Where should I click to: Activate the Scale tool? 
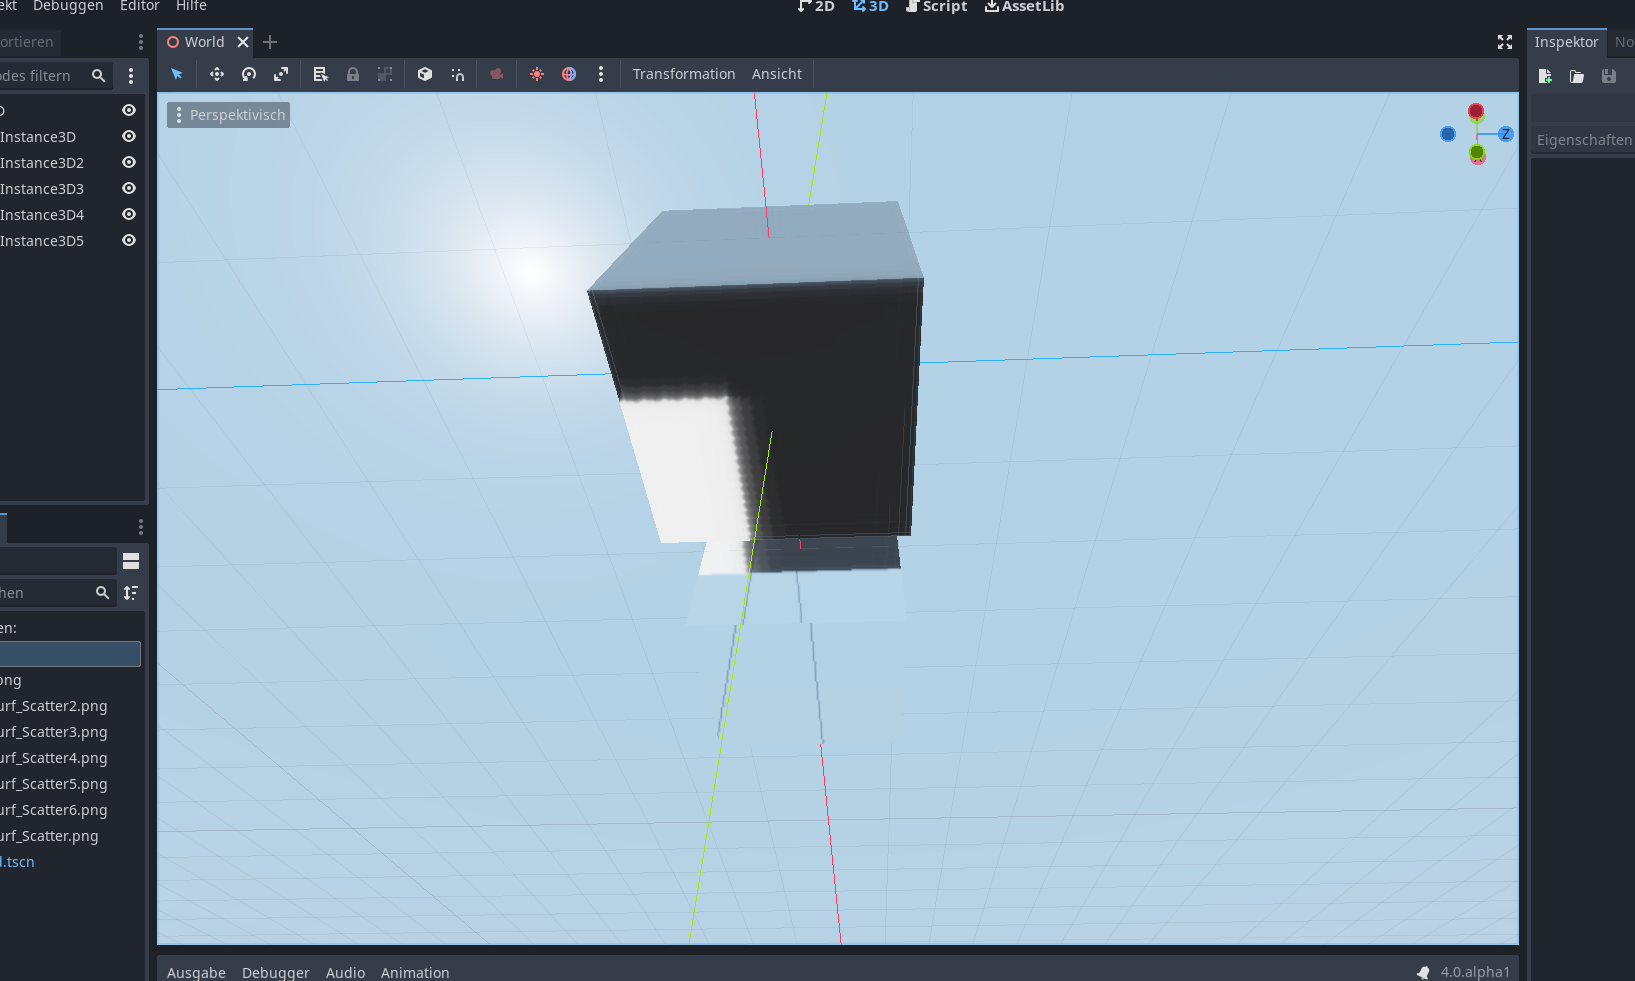(281, 74)
